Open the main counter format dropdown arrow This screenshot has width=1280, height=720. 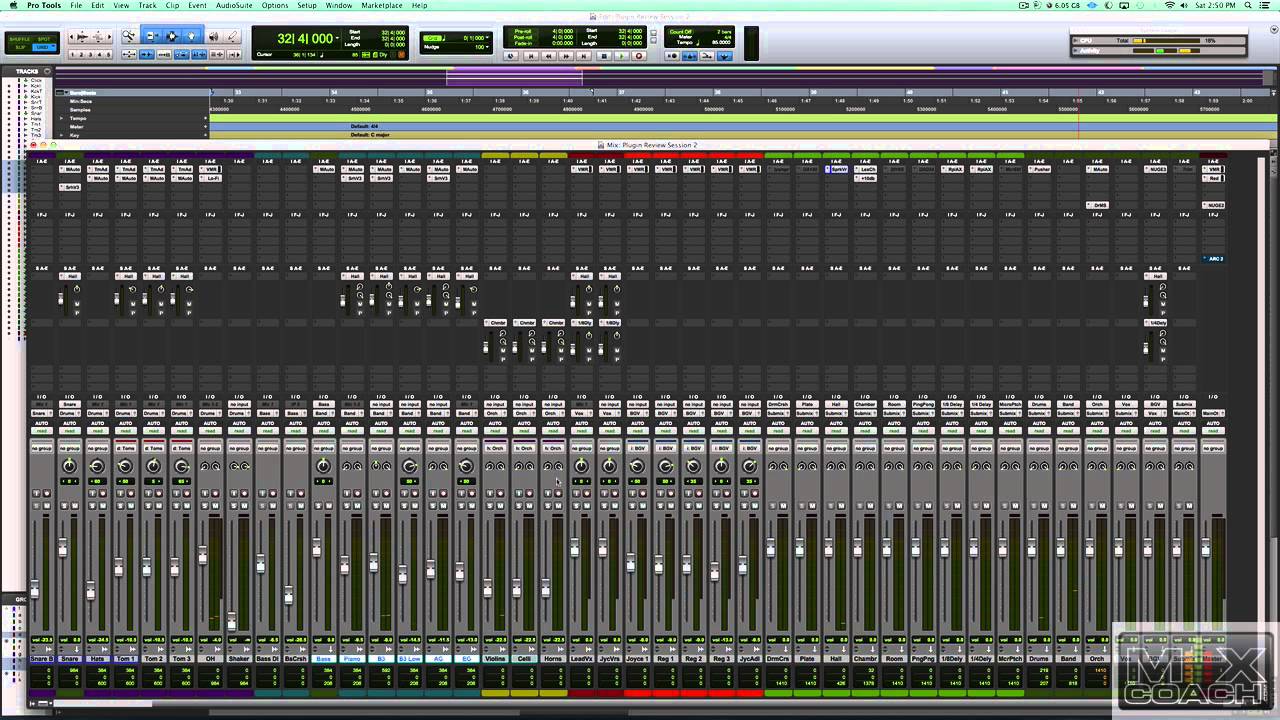click(337, 38)
